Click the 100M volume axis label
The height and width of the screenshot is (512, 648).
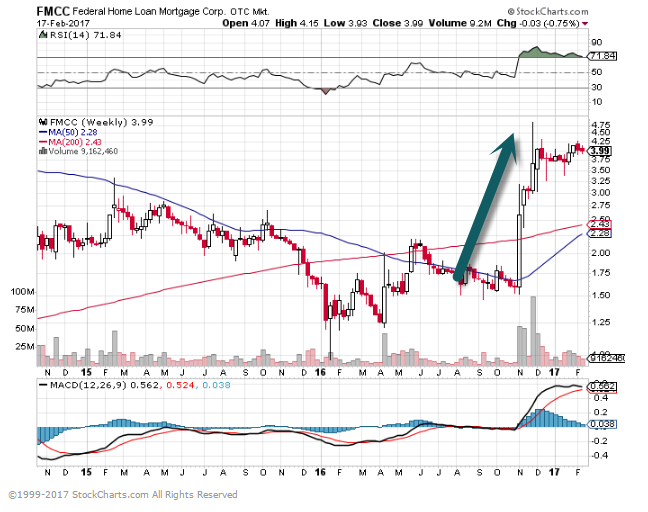pyautogui.click(x=22, y=292)
